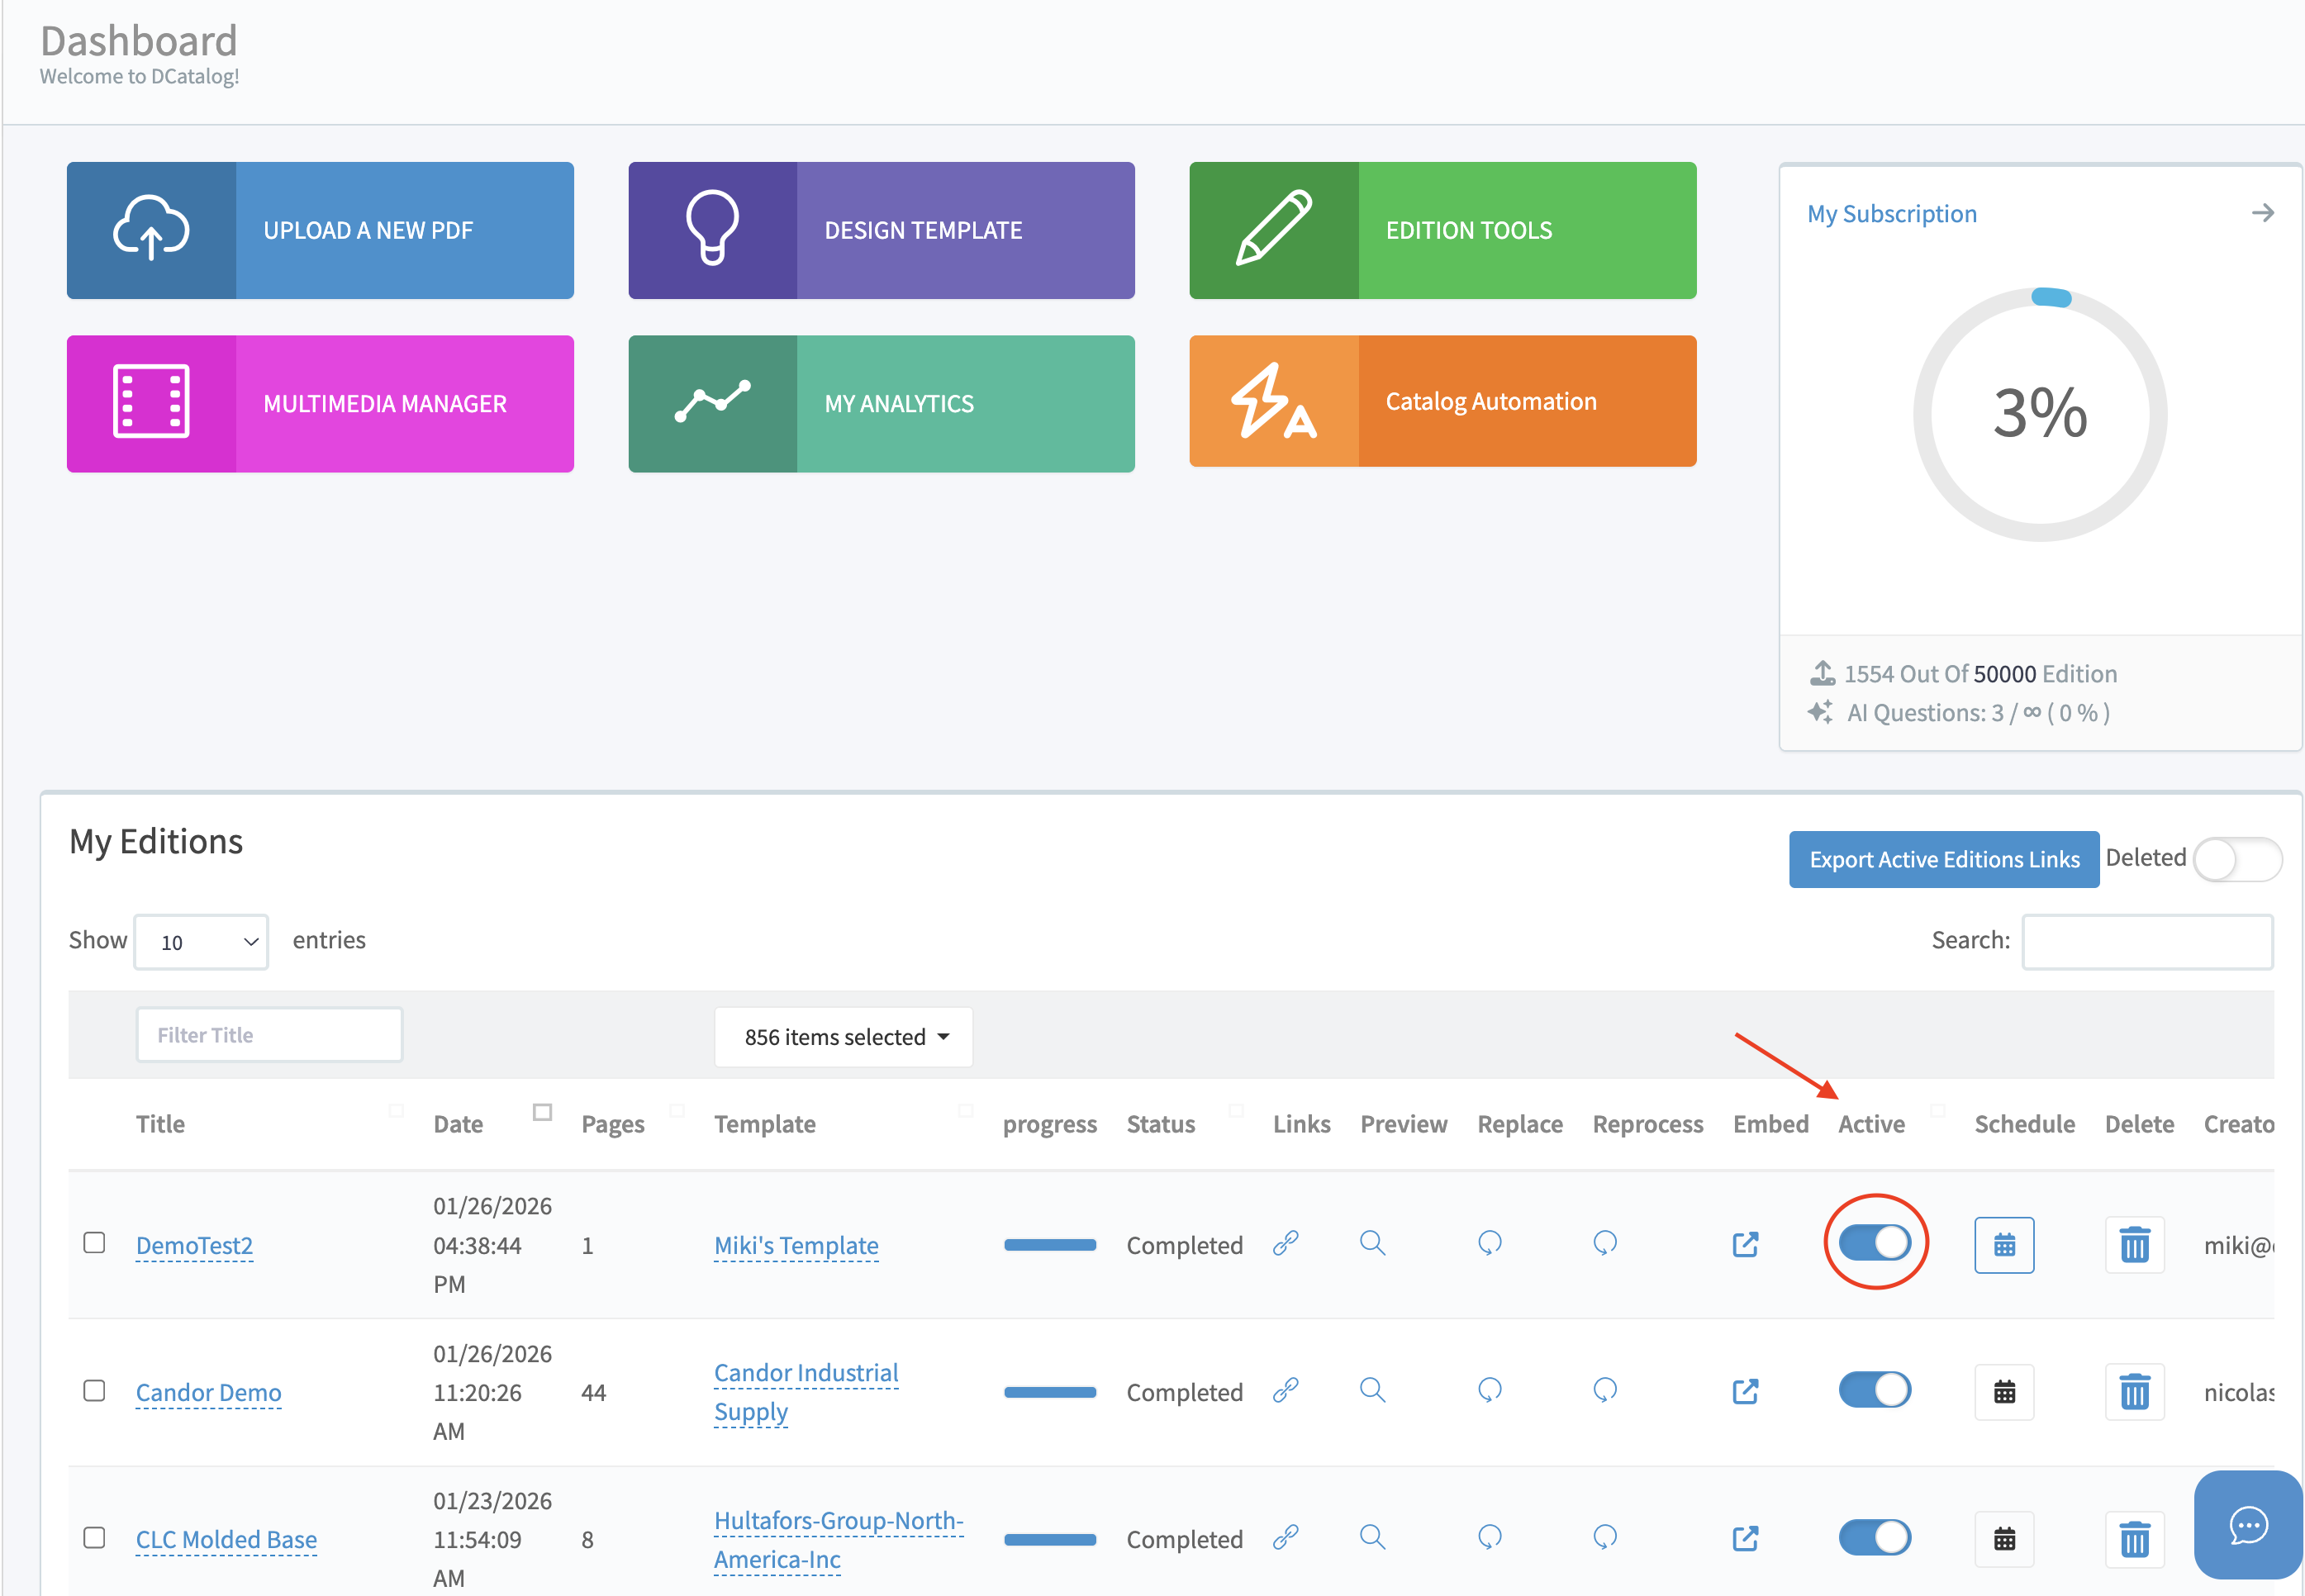Sort by the Date column header
2305x1596 pixels.
tap(458, 1124)
